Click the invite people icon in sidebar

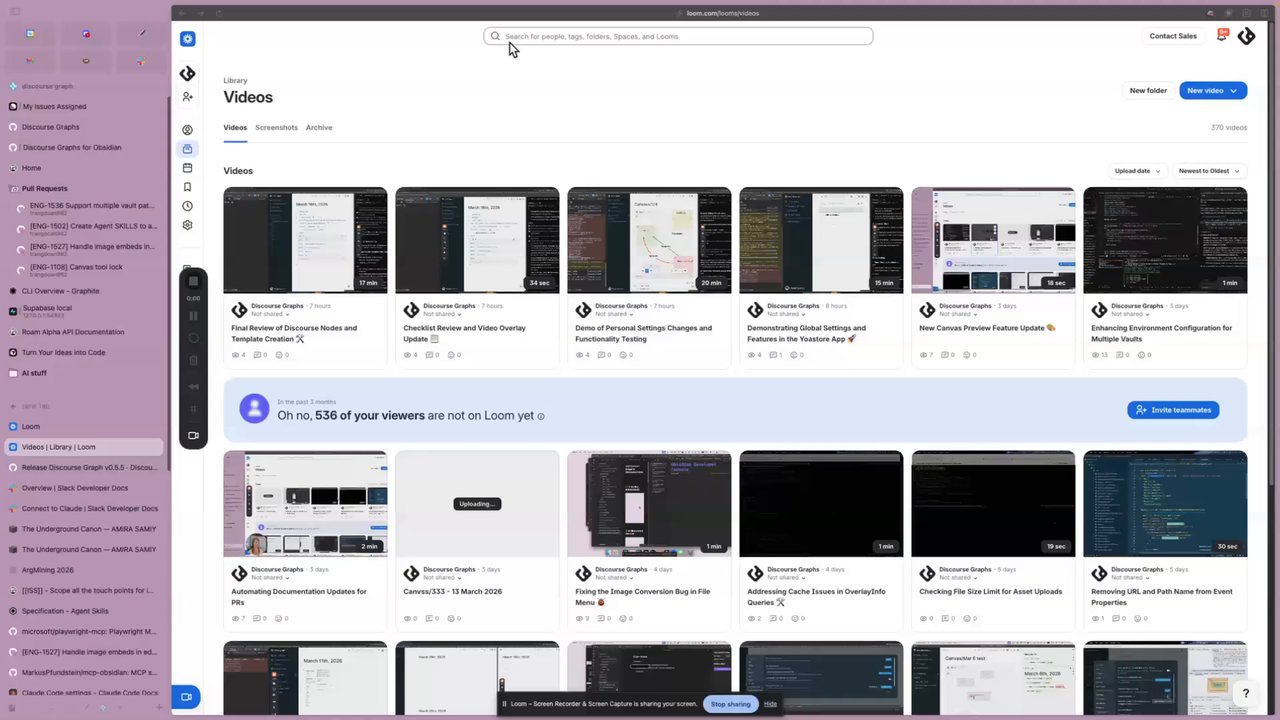coord(187,97)
